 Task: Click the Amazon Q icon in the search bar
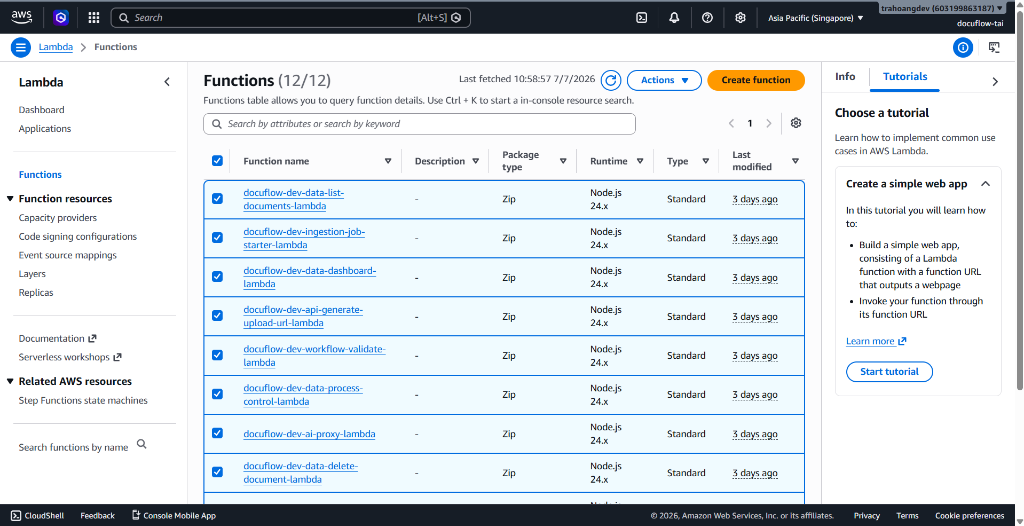point(456,18)
